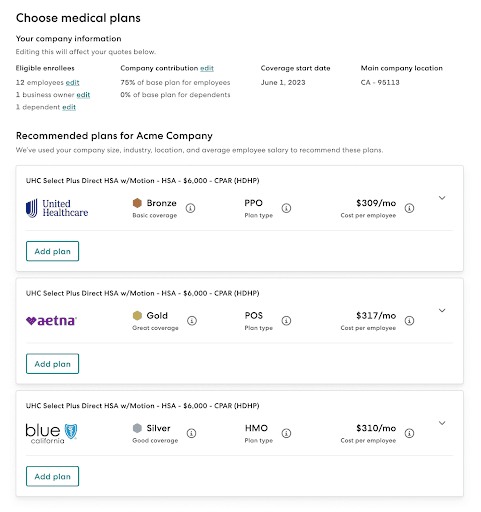Click the Aetna logo

pos(51,321)
